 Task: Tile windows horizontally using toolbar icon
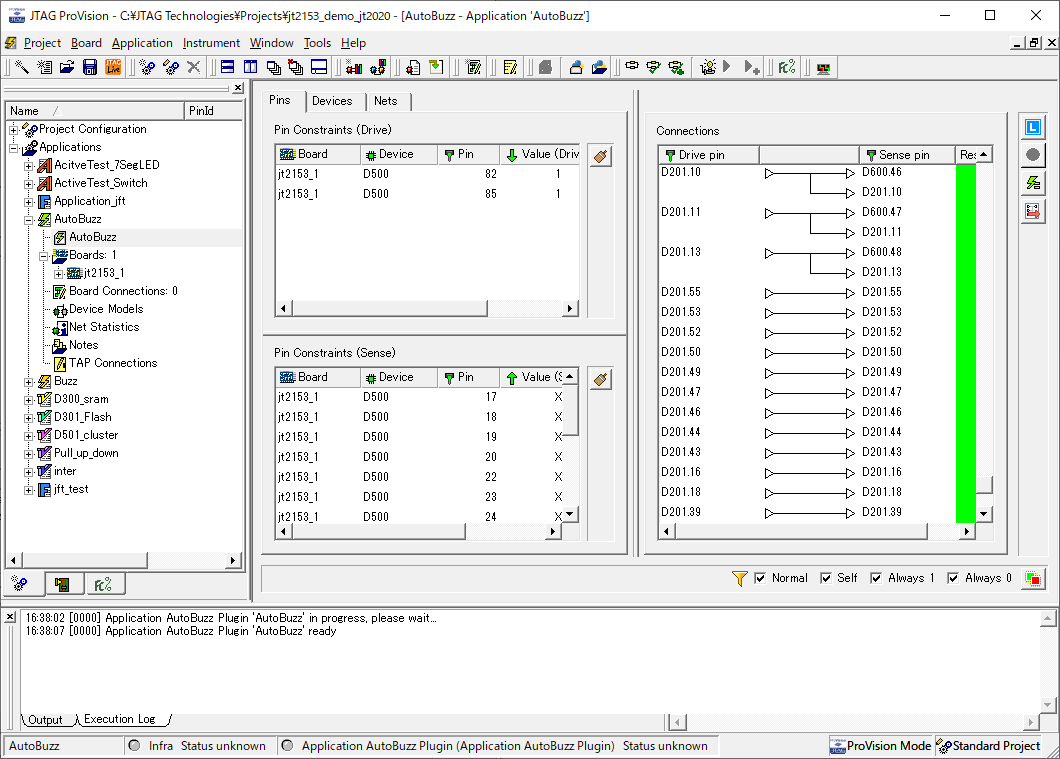point(228,67)
